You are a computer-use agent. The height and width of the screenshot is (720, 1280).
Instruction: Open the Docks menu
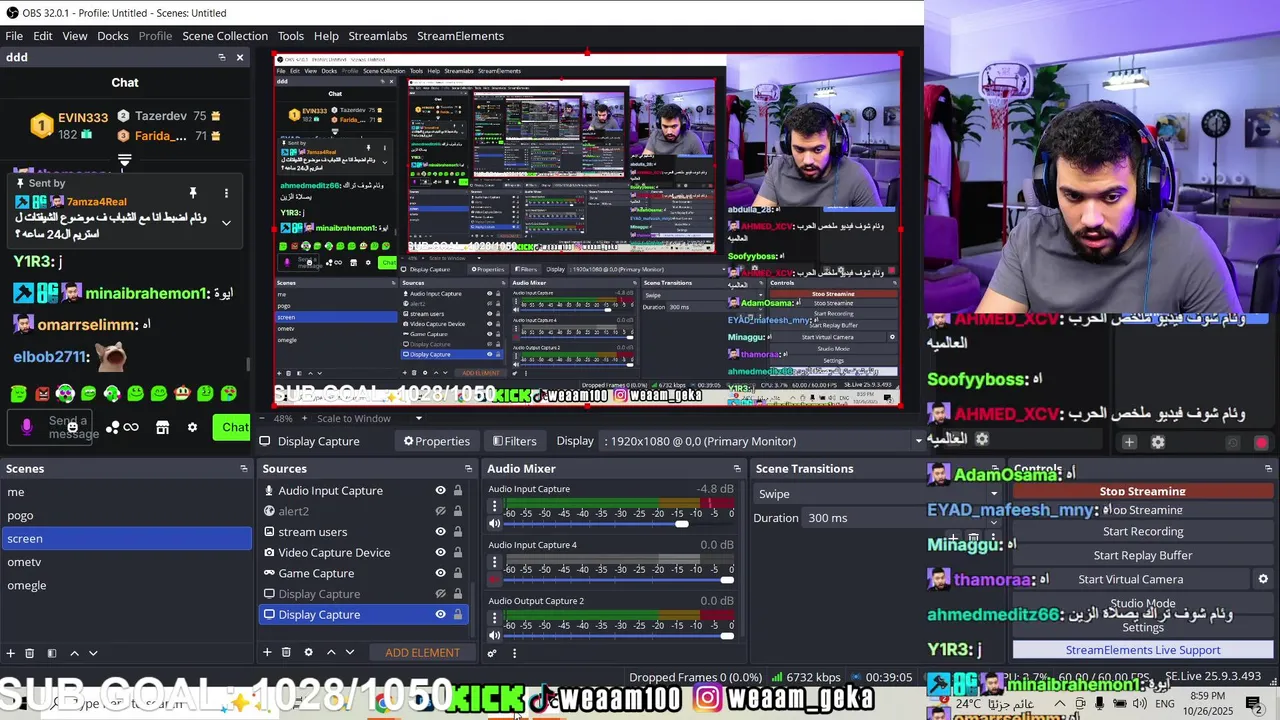pyautogui.click(x=113, y=36)
